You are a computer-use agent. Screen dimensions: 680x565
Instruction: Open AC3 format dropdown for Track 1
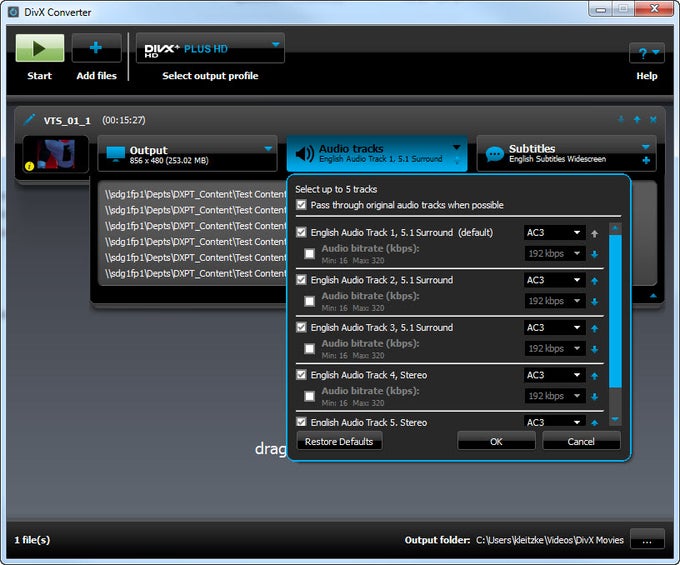554,233
